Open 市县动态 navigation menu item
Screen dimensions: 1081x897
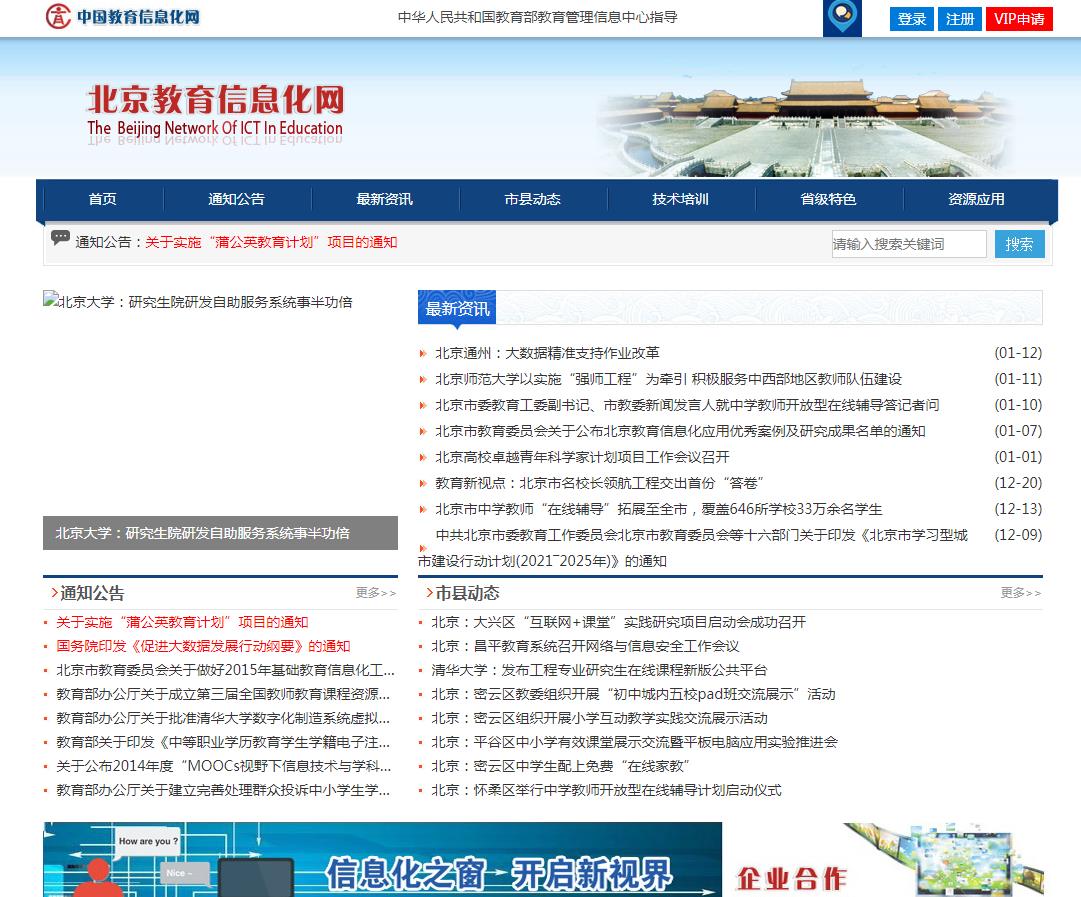click(x=532, y=199)
